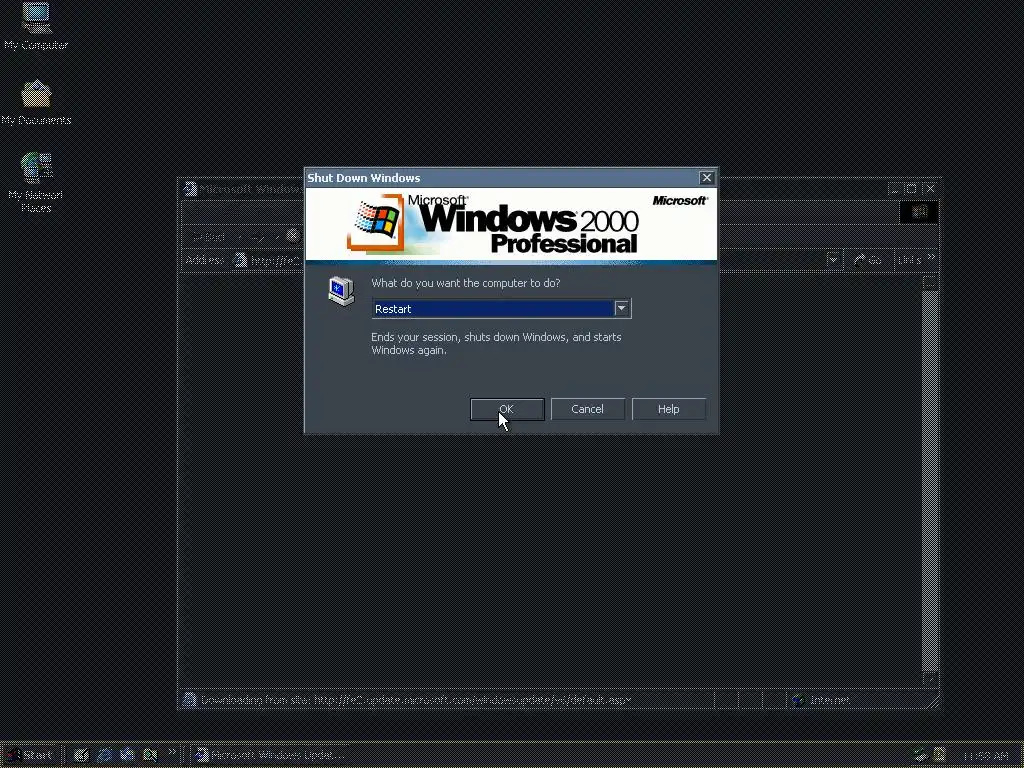Click scrollbar up arrow in browser window
1024x768 pixels.
930,283
